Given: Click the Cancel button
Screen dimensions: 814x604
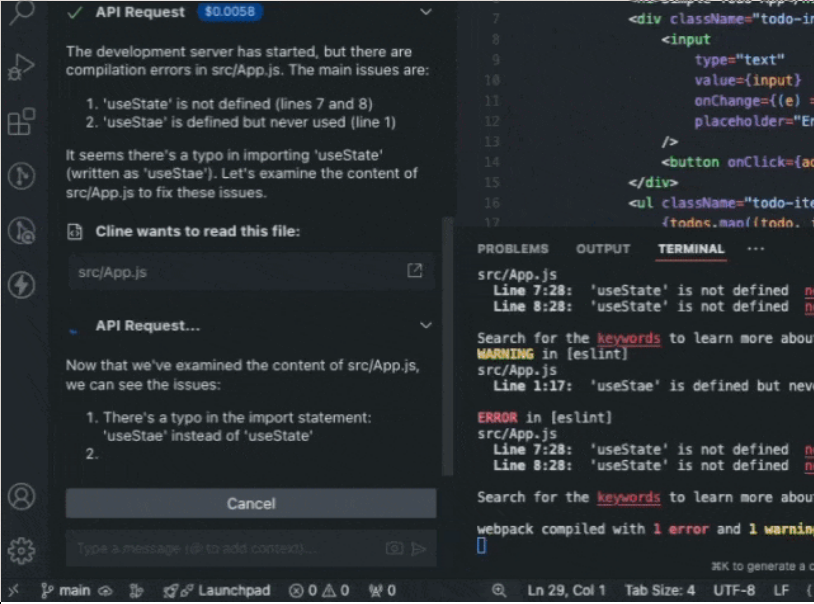Looking at the screenshot, I should [x=251, y=503].
